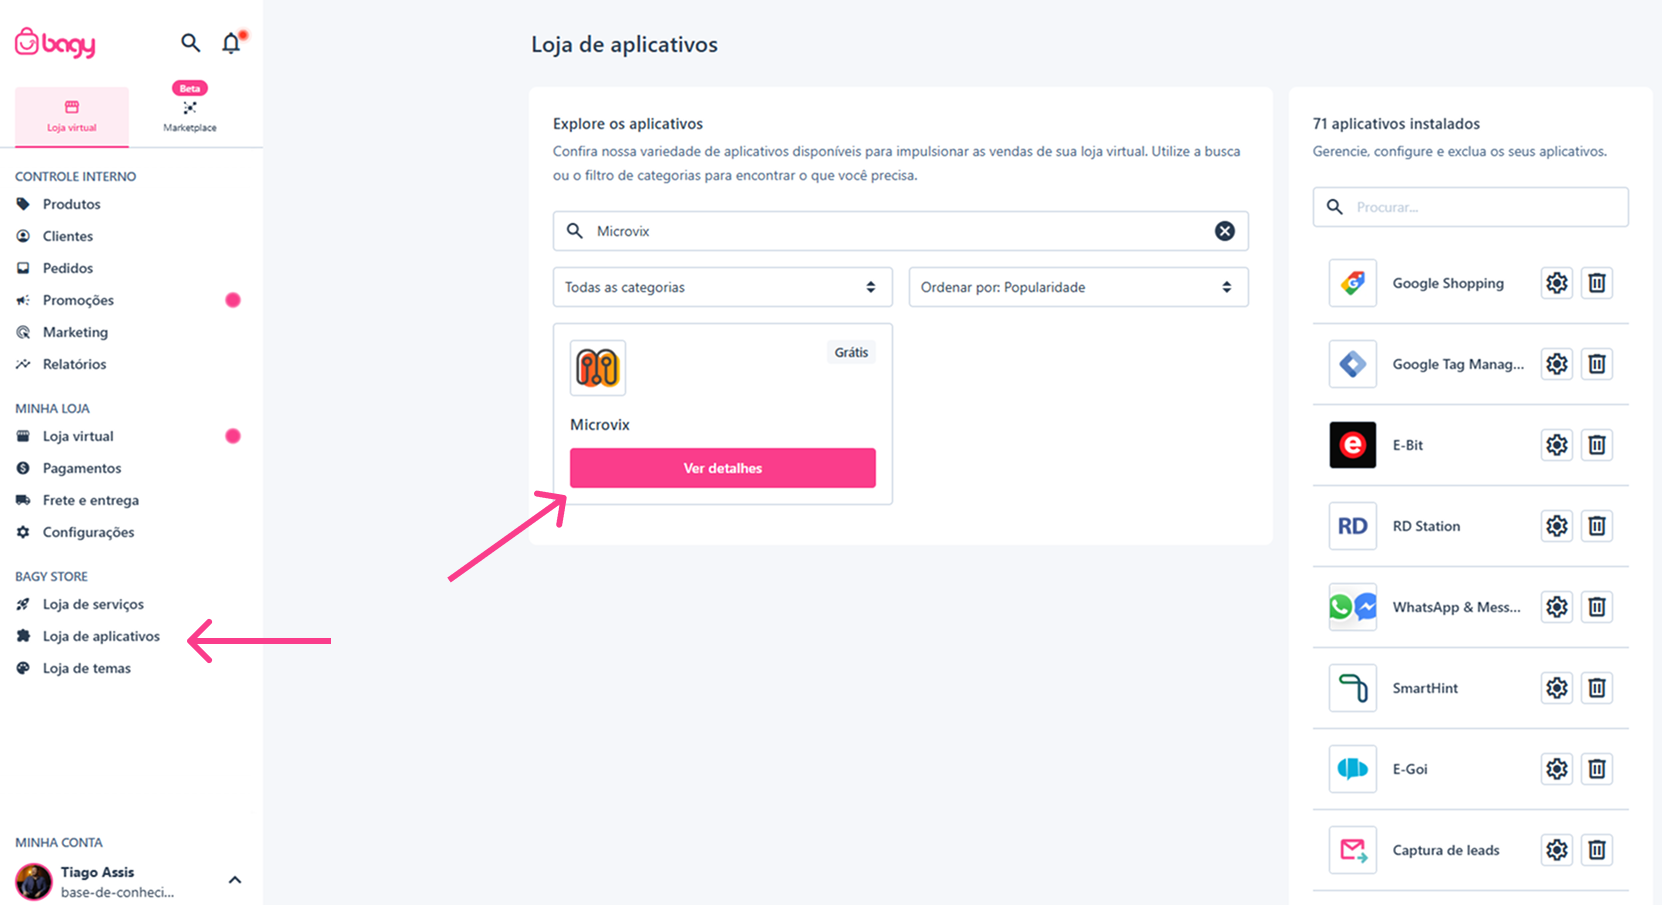Select the Loja virtual tab
This screenshot has width=1662, height=905.
point(72,116)
